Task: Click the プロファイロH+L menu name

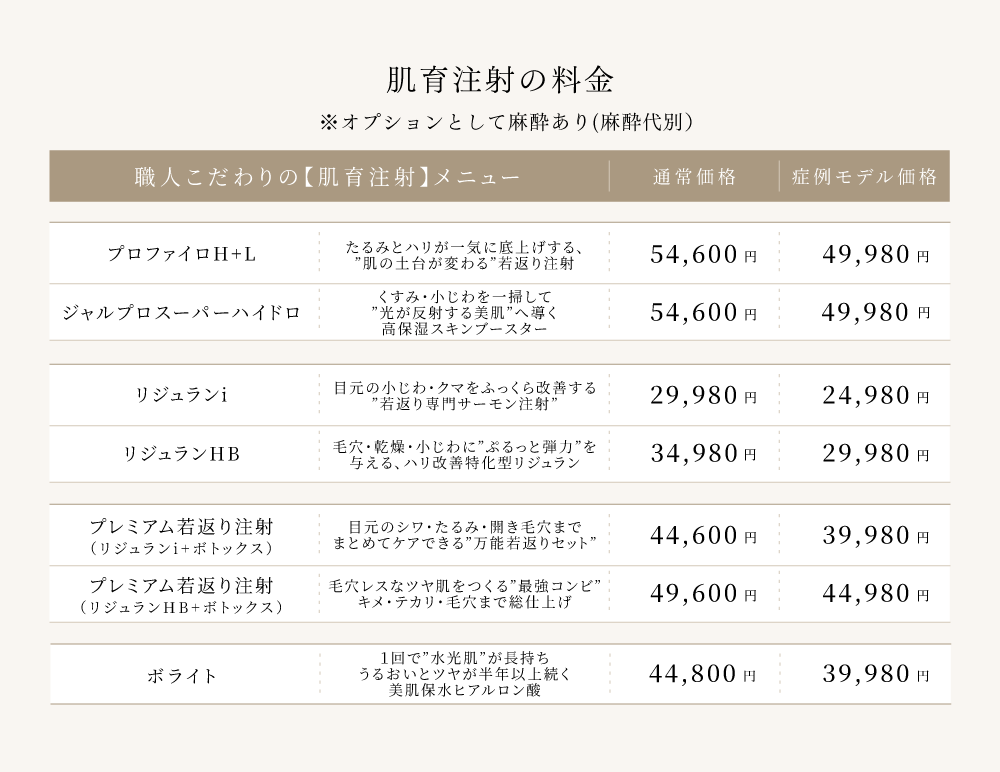Action: (182, 254)
